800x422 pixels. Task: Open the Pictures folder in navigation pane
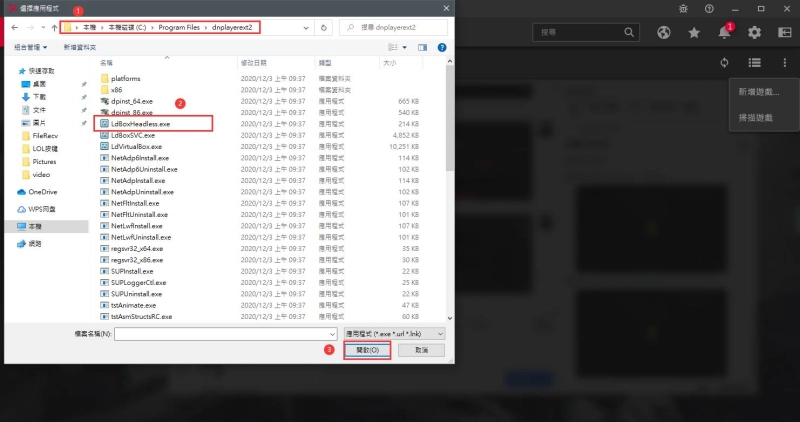pyautogui.click(x=39, y=162)
